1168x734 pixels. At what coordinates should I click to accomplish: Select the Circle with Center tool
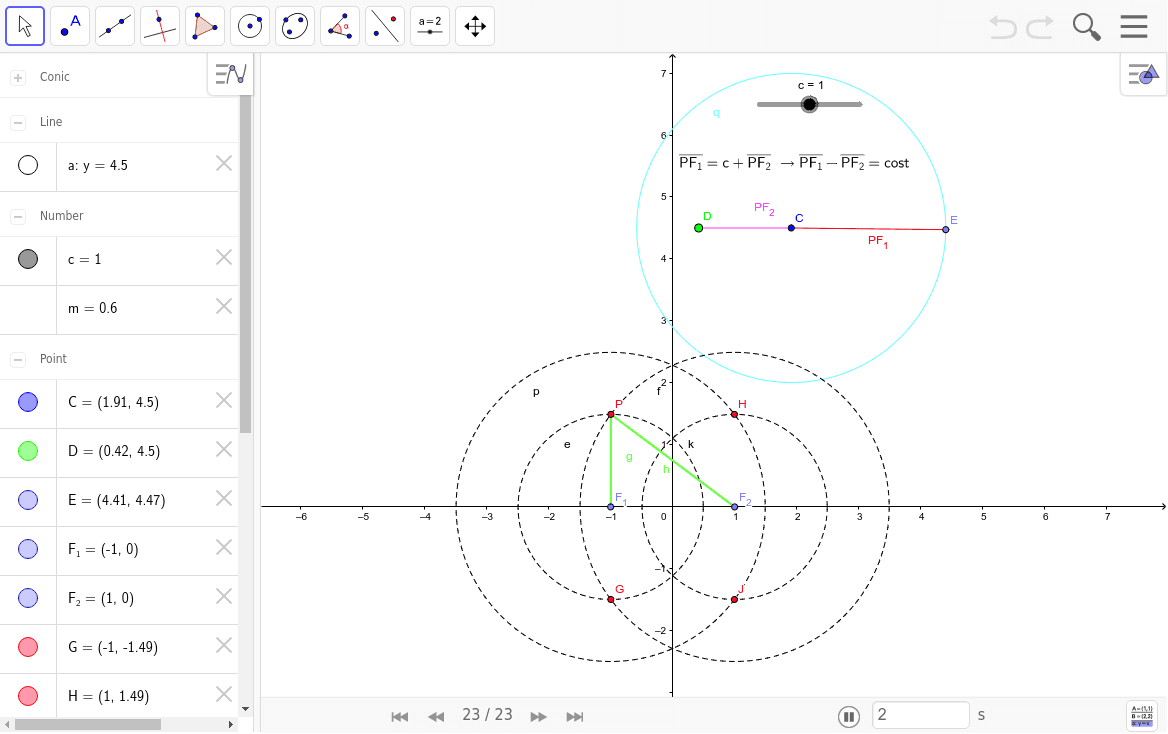(250, 26)
